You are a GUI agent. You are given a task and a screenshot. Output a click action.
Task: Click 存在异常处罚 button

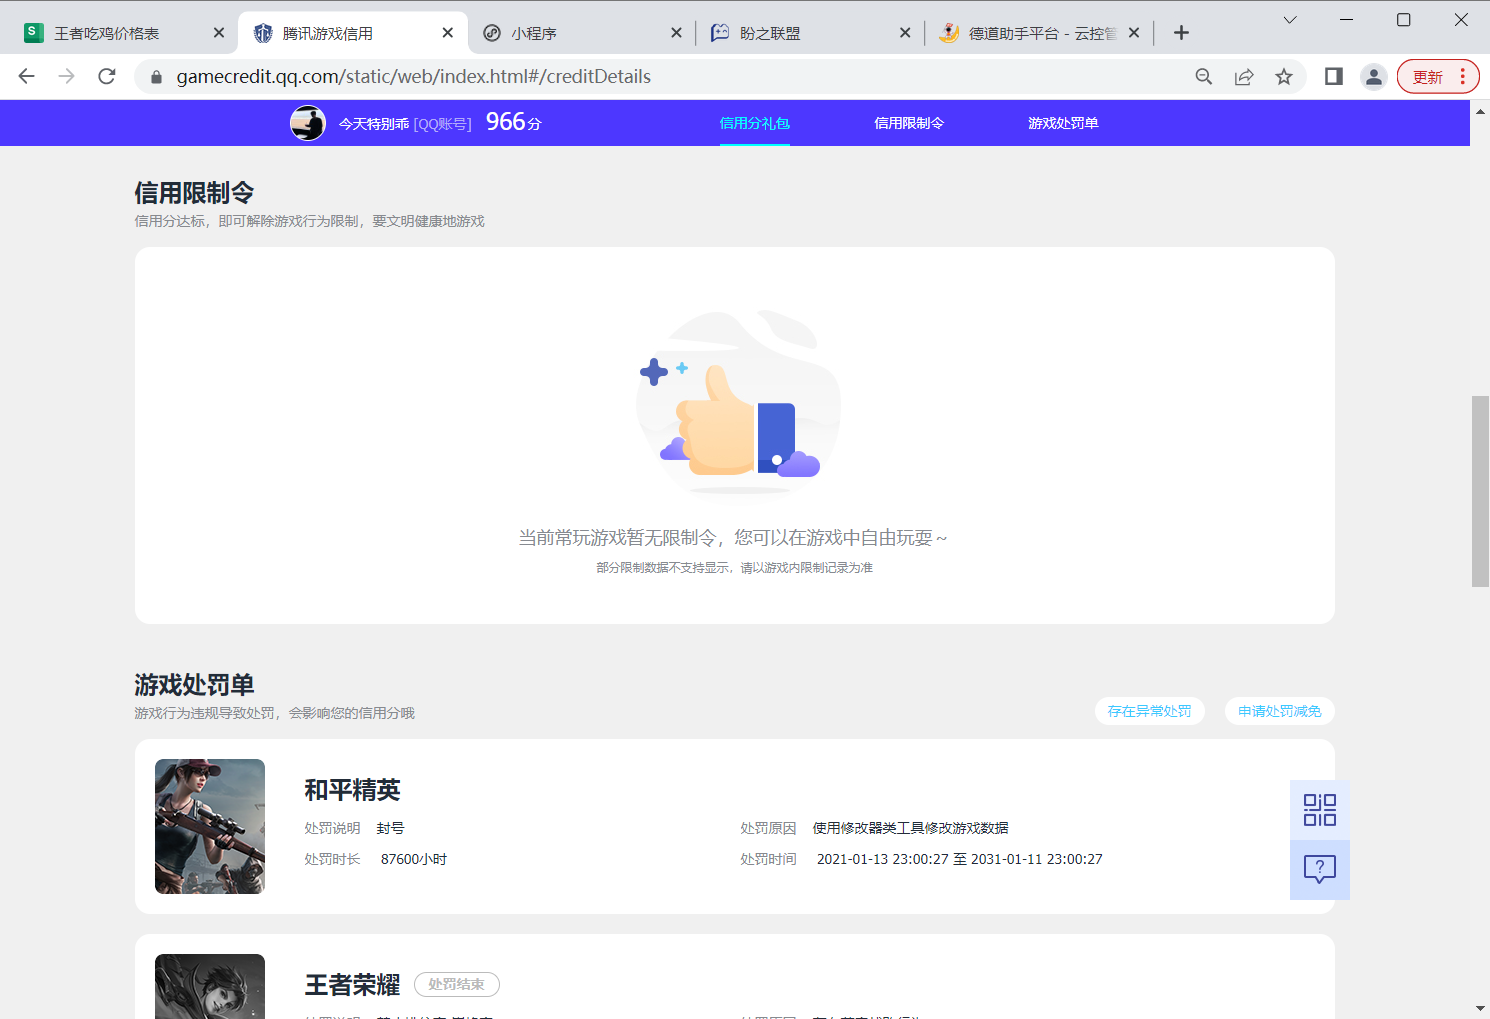(x=1150, y=711)
